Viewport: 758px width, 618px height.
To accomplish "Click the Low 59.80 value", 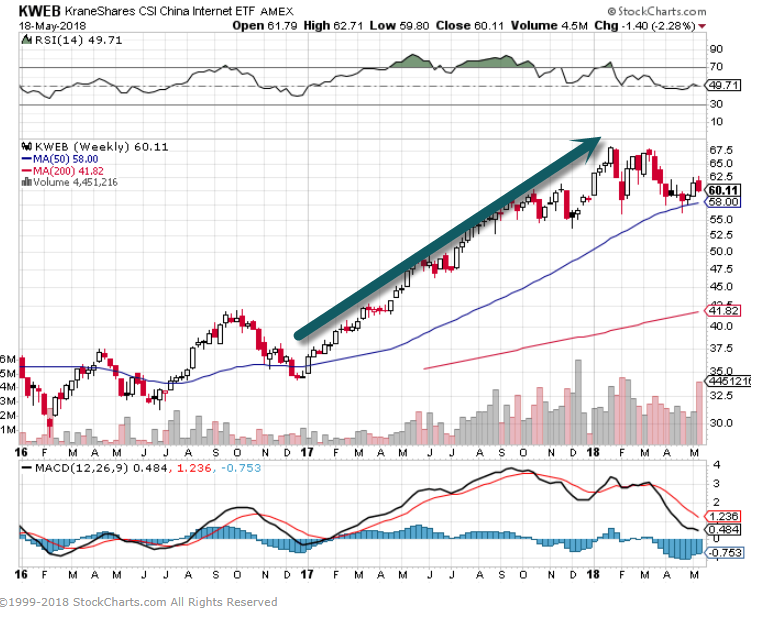I will click(x=399, y=26).
